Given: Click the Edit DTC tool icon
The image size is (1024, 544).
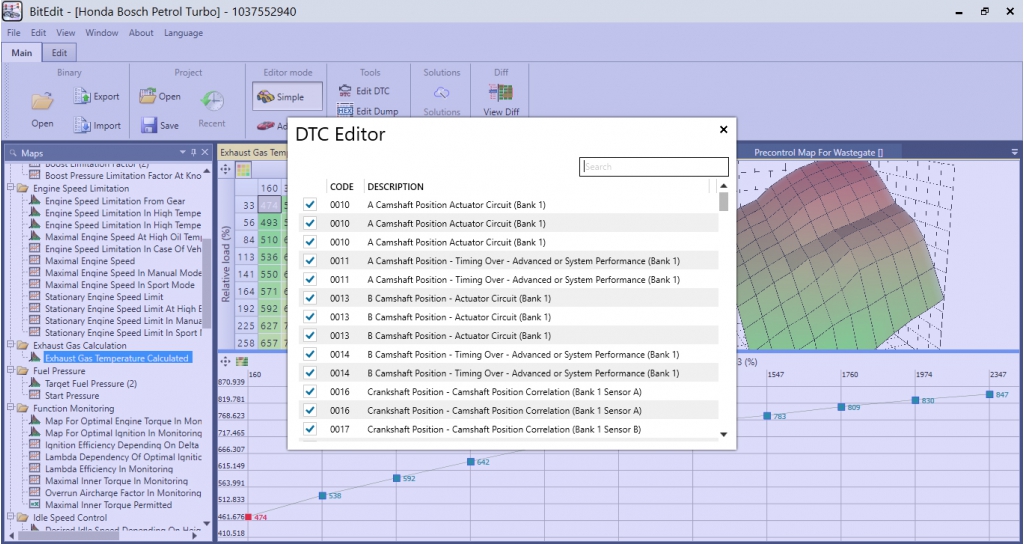Looking at the screenshot, I should (x=345, y=91).
